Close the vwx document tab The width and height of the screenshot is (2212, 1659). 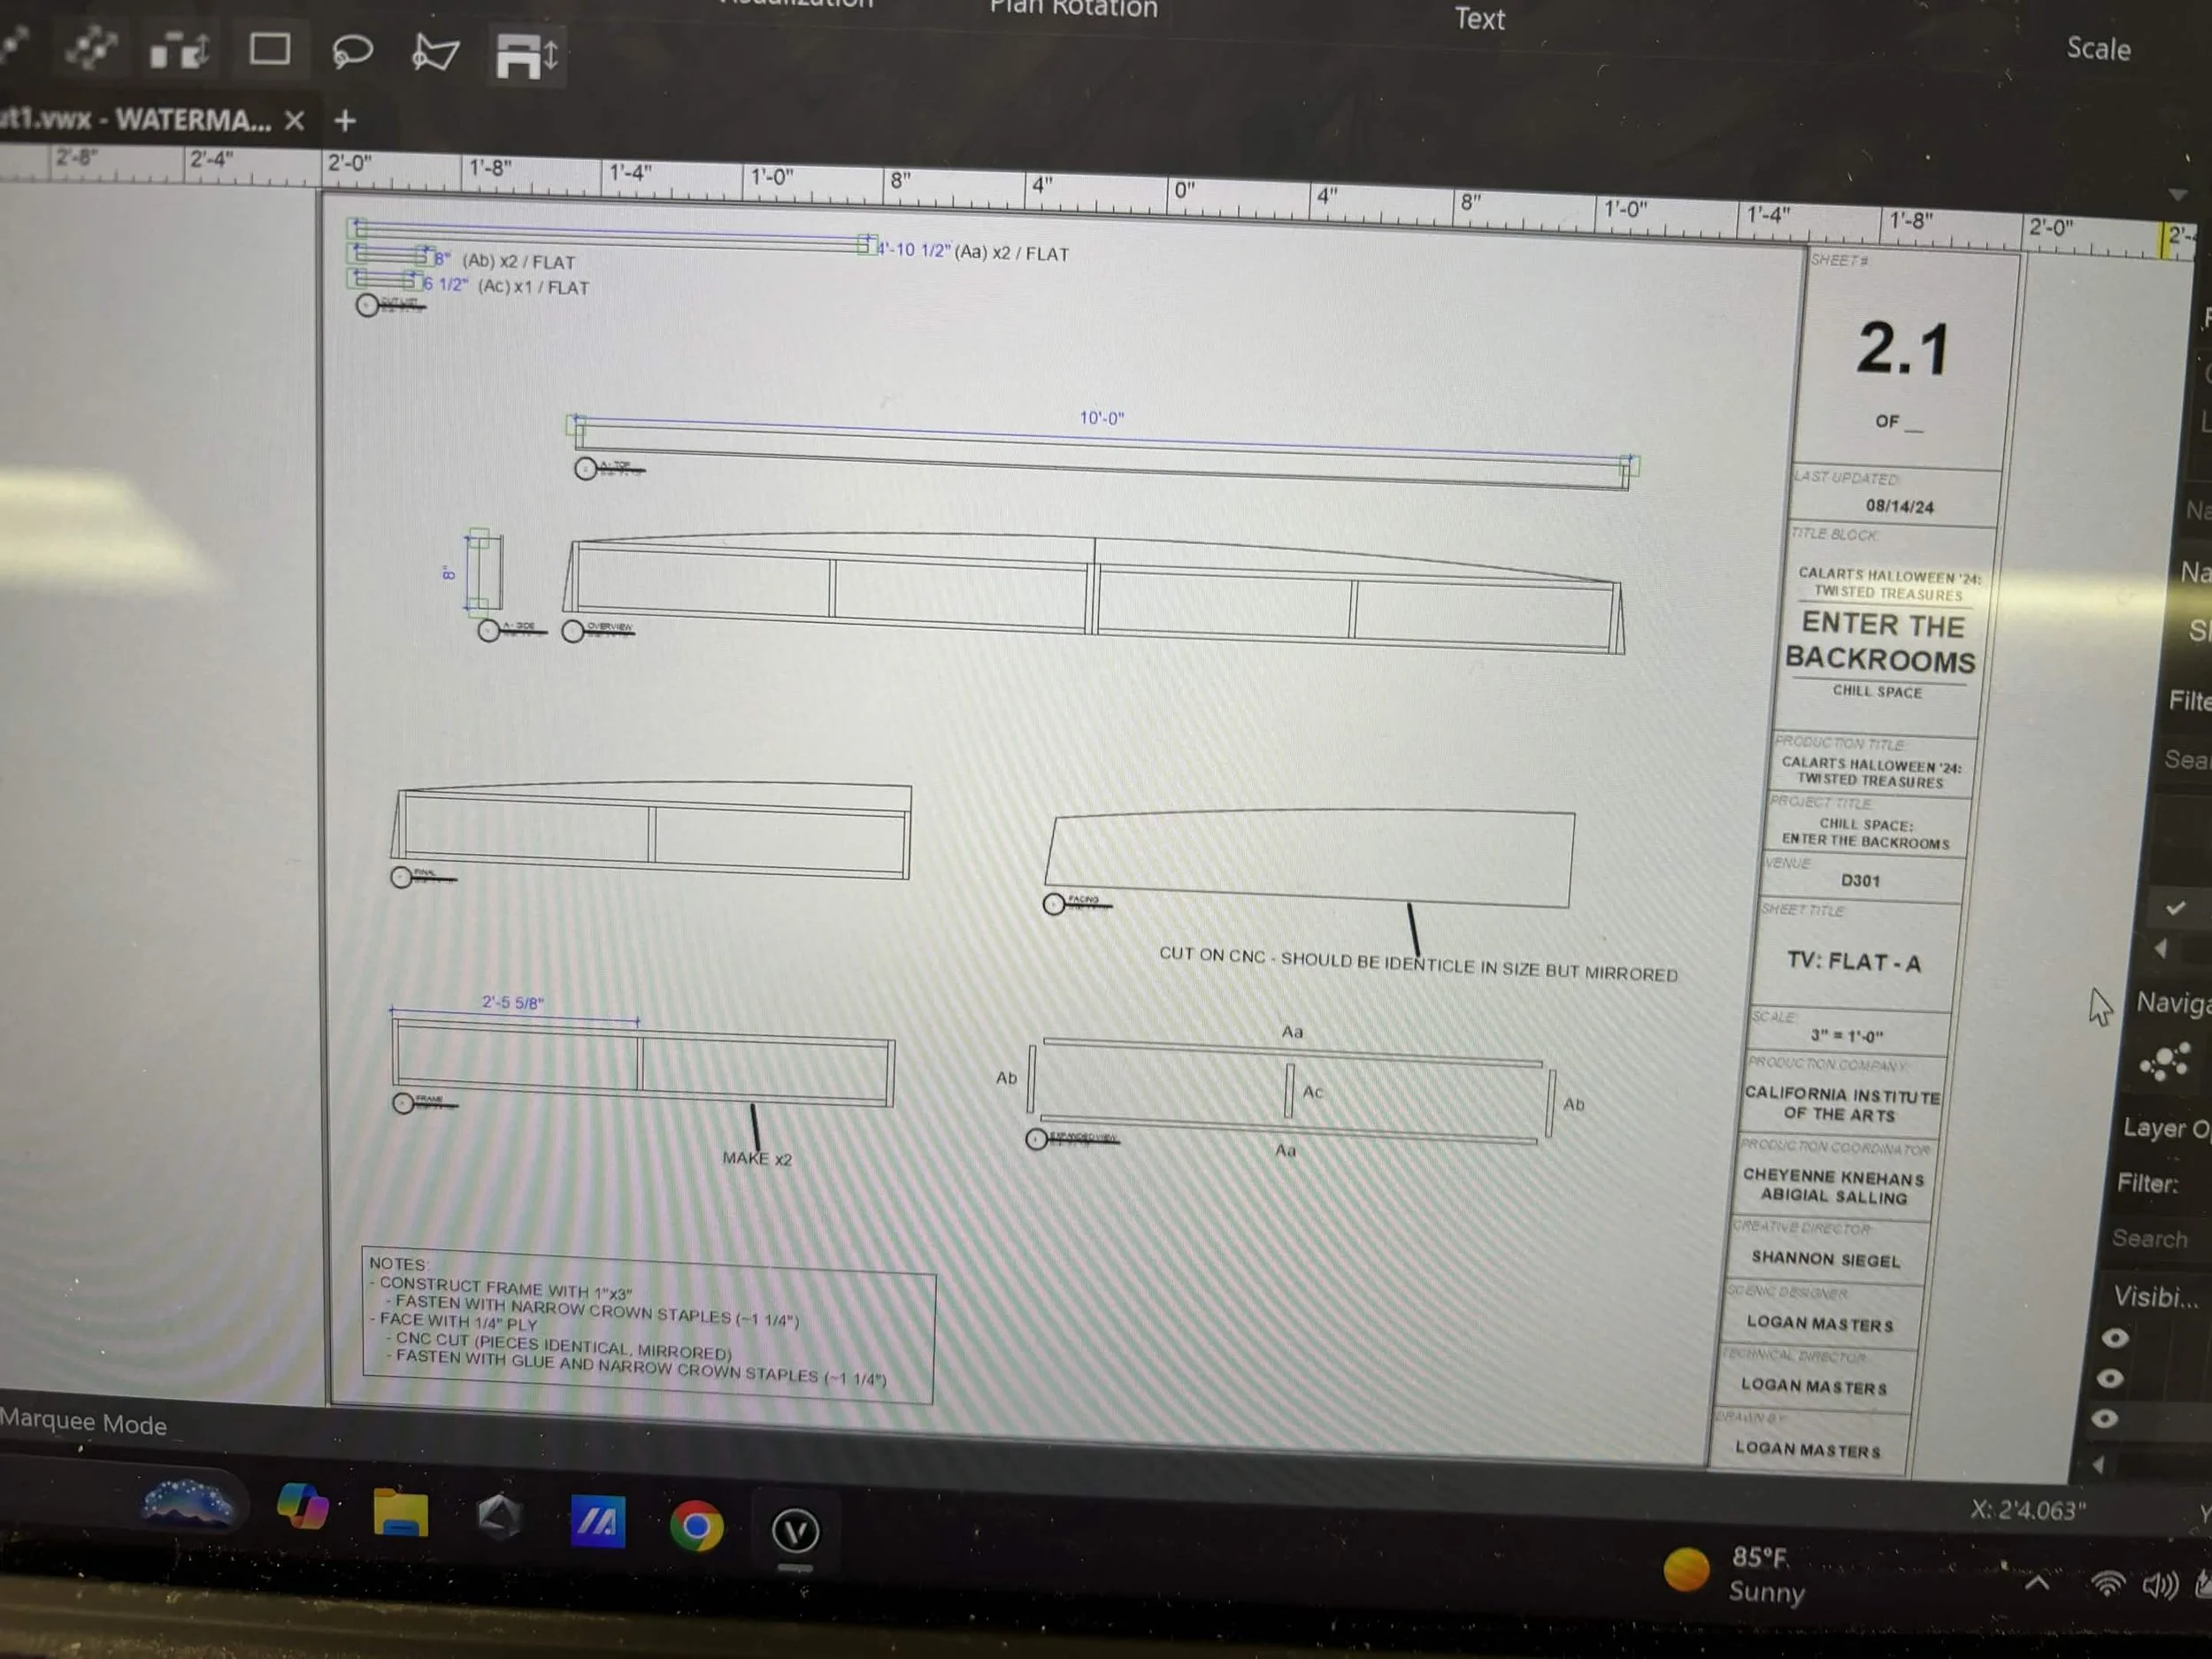coord(294,121)
